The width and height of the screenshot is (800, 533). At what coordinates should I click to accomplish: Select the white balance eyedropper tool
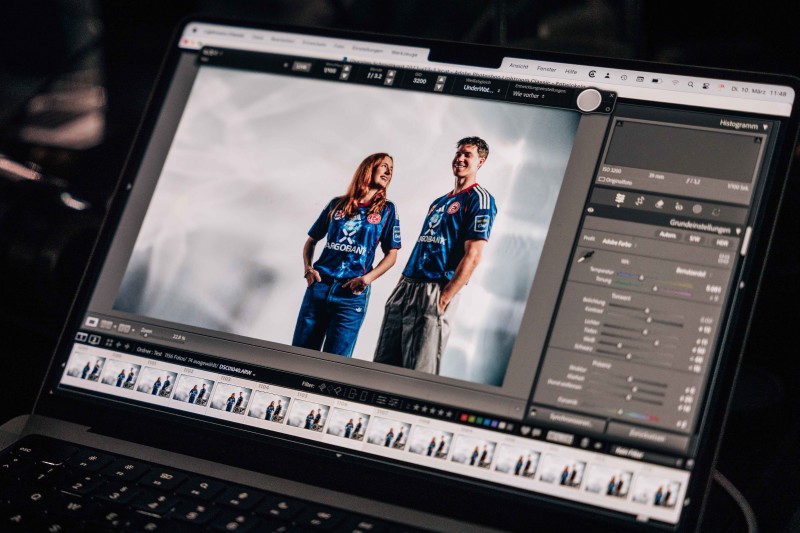(x=587, y=255)
